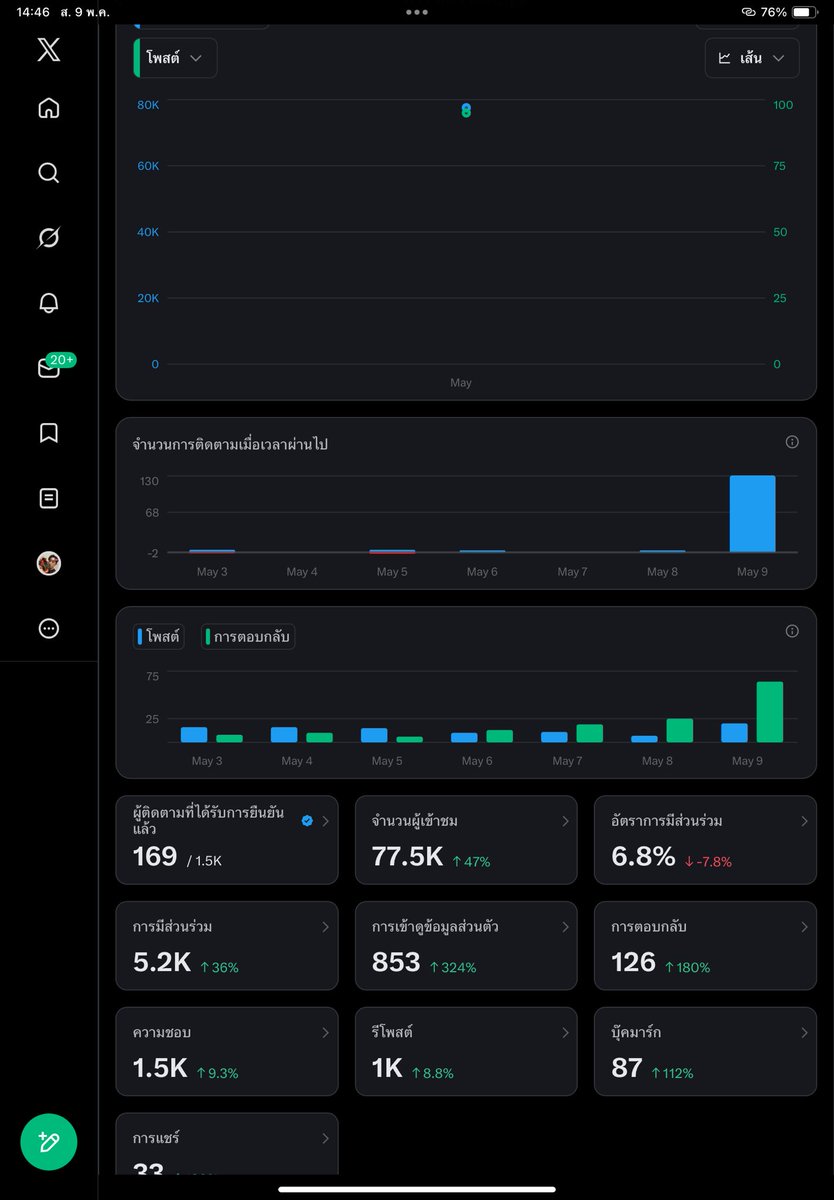The image size is (834, 1200).
Task: Open จำนวนผู้เข้าชม card 77.5K
Action: [x=466, y=840]
